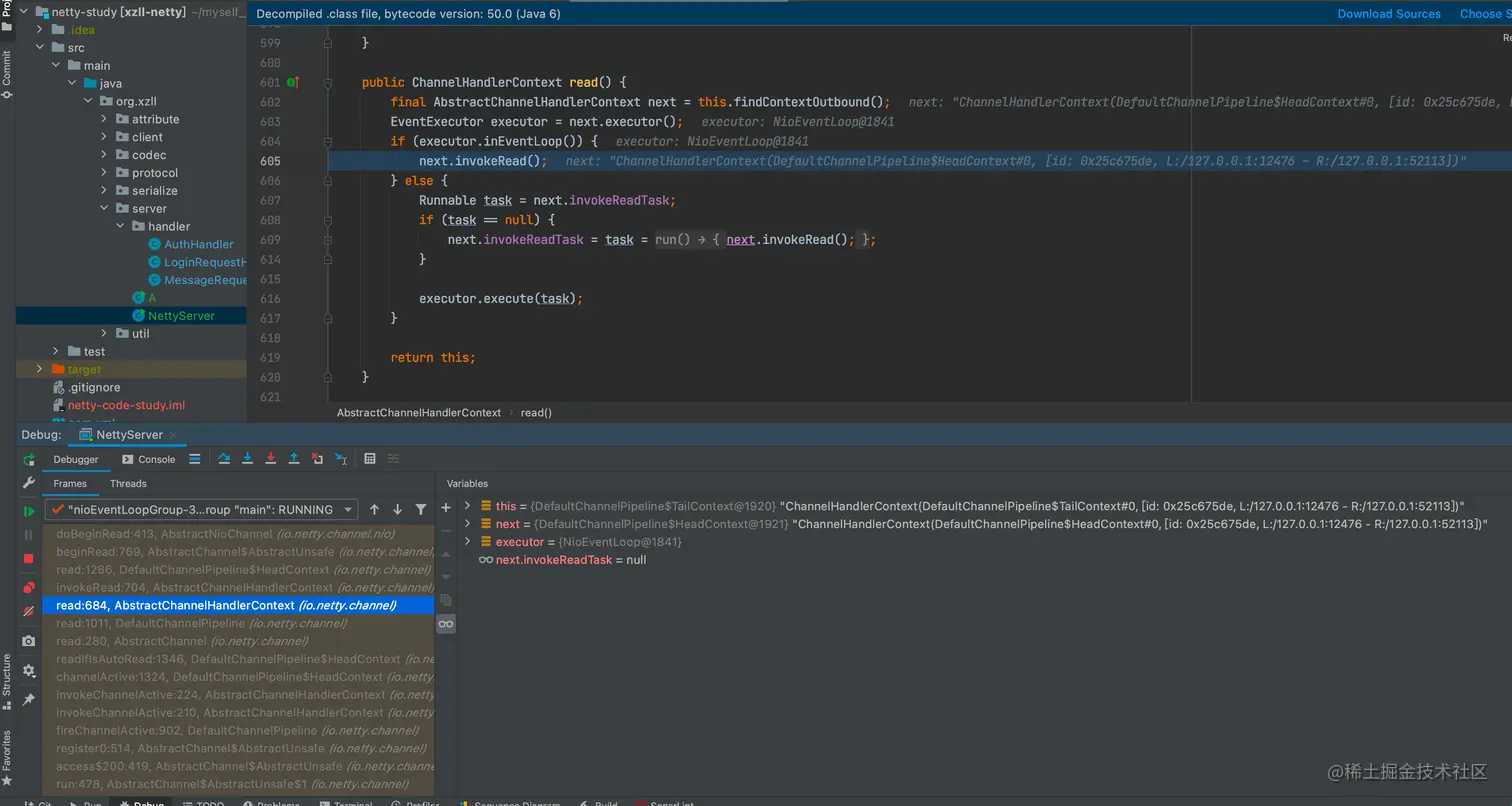Click the Run to Cursor icon
1512x806 pixels.
pos(341,459)
